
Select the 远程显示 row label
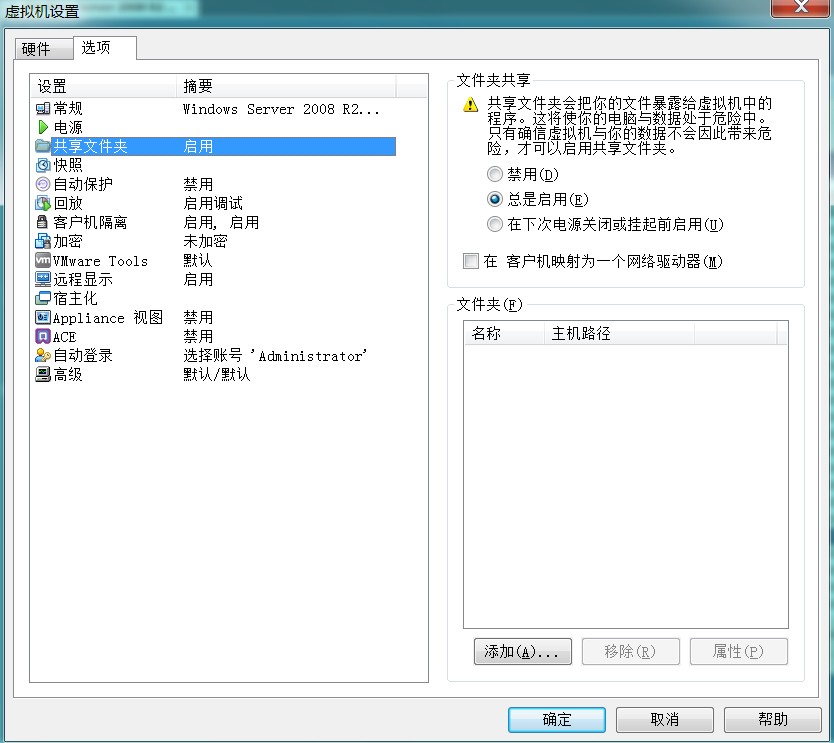[x=83, y=280]
